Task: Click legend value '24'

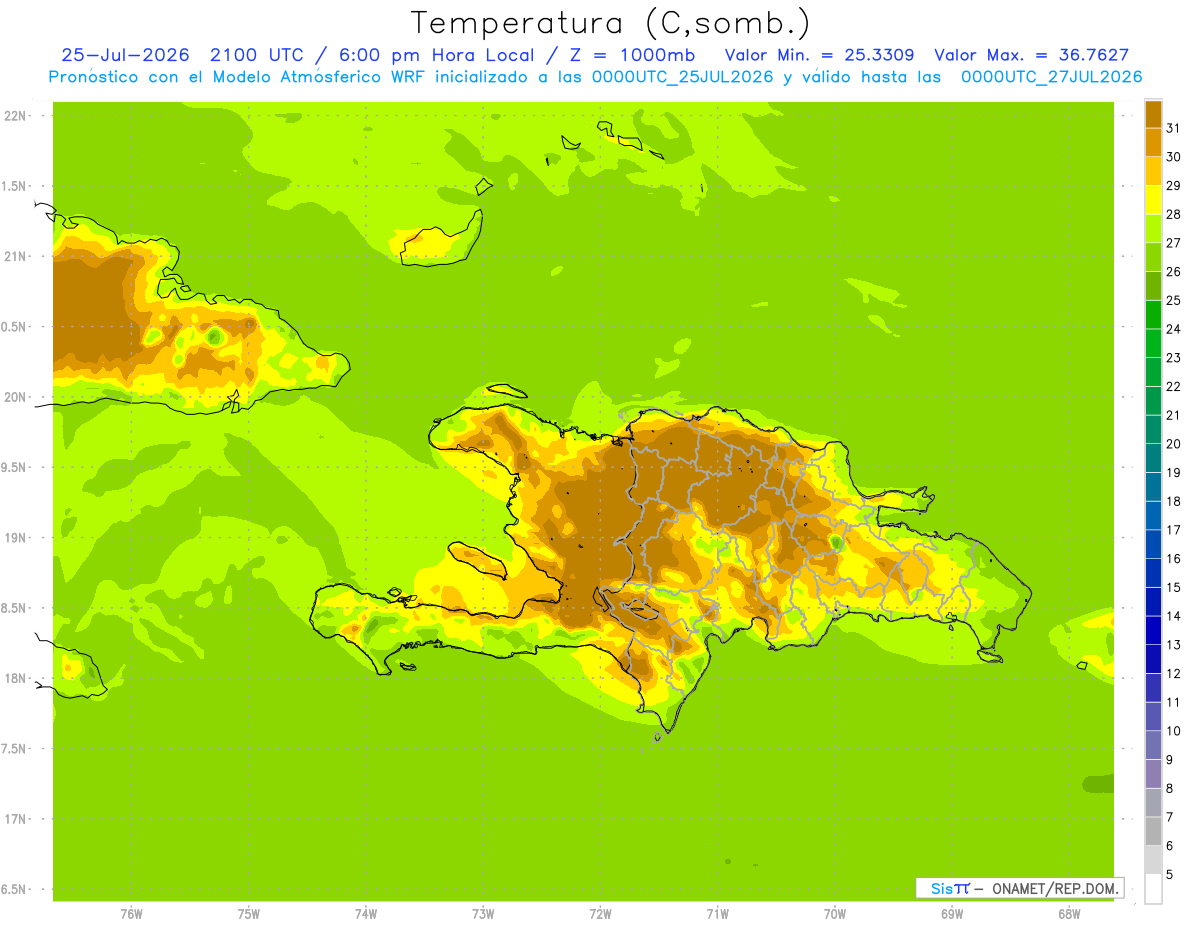Action: (x=1174, y=329)
